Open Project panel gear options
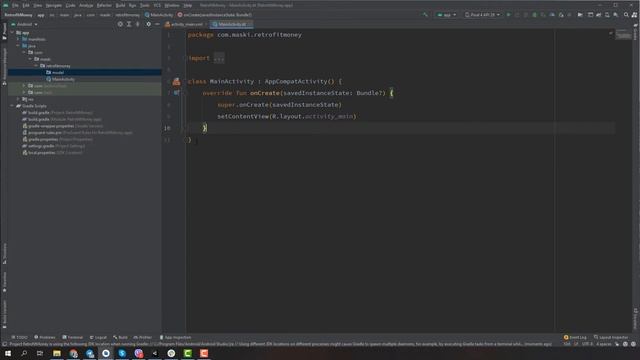This screenshot has height=360, width=640. point(149,24)
